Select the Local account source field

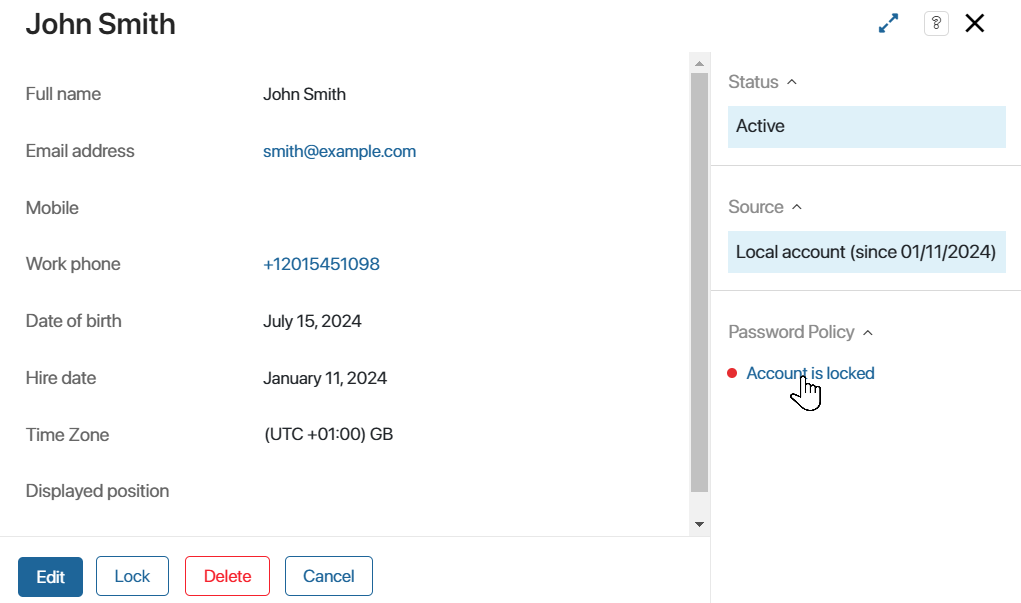[x=867, y=252]
